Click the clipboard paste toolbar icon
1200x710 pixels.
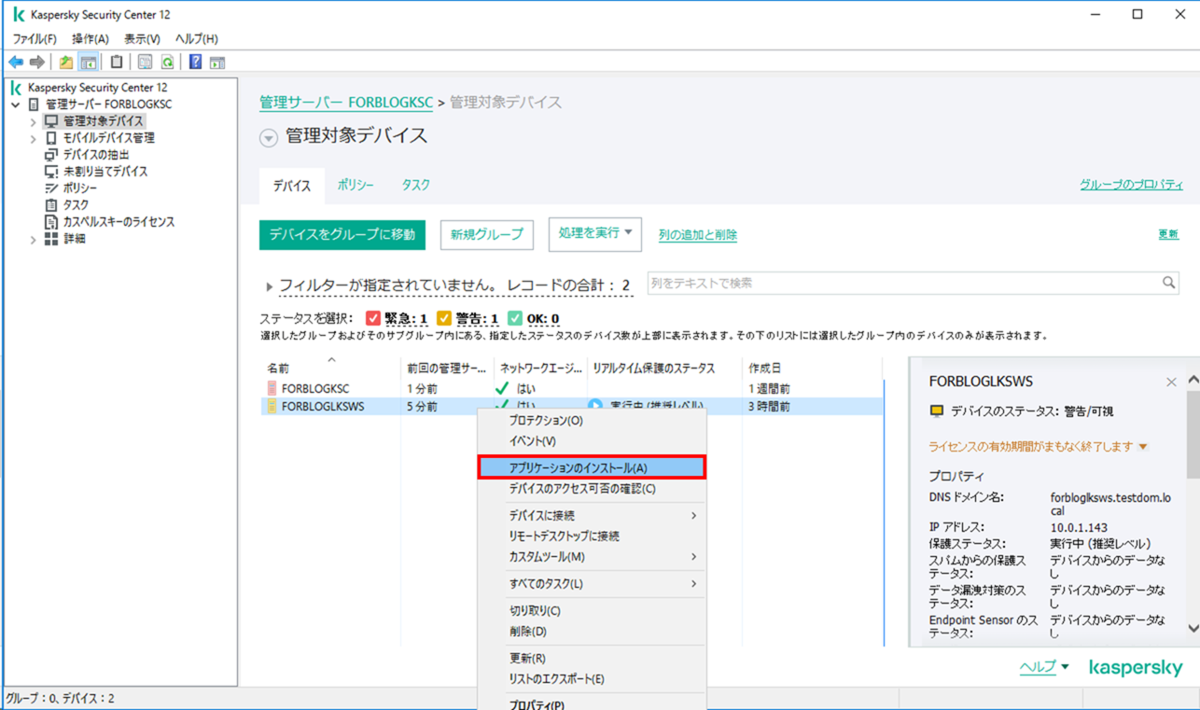point(117,61)
